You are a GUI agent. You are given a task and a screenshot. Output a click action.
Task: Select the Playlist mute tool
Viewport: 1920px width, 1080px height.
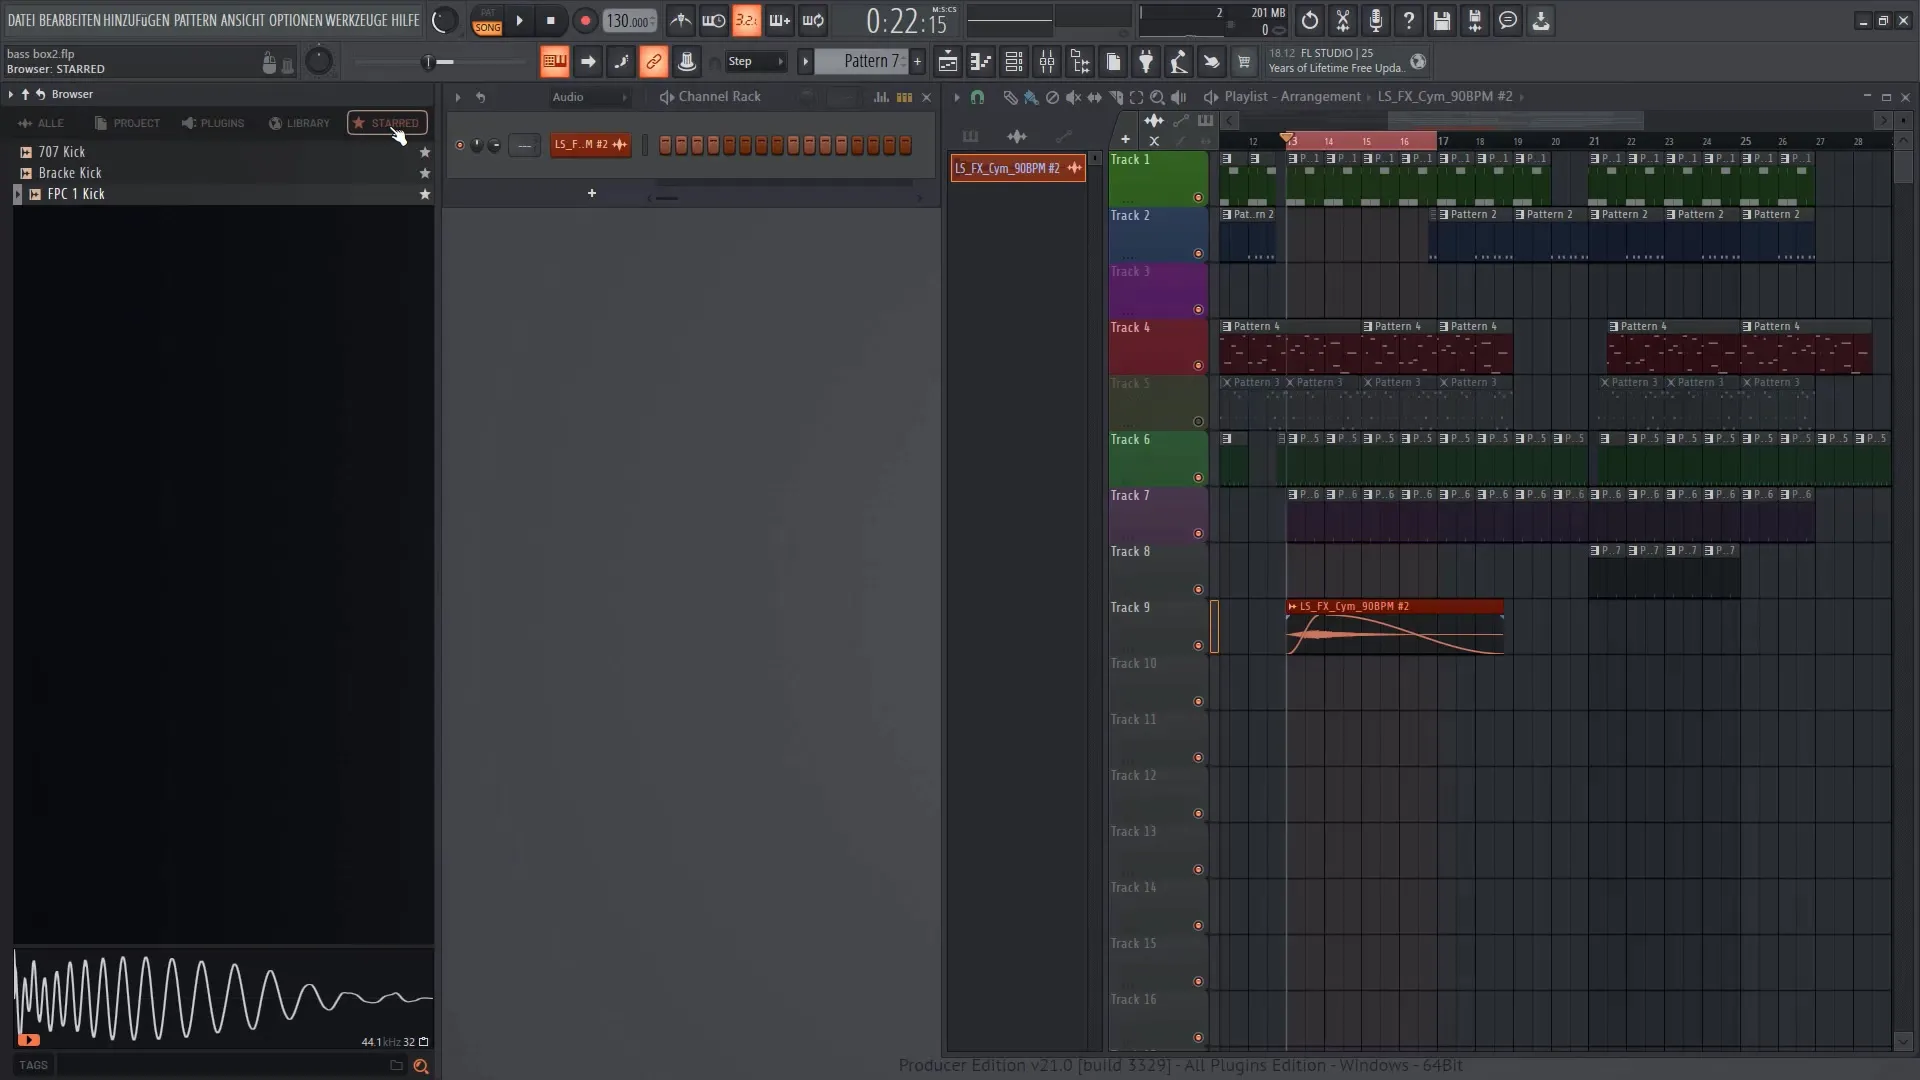[1073, 97]
